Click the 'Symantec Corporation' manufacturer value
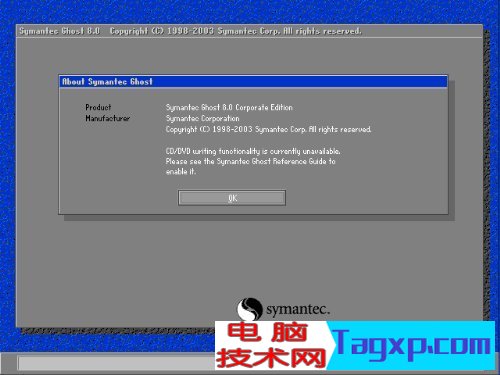500x375 pixels. [x=202, y=118]
